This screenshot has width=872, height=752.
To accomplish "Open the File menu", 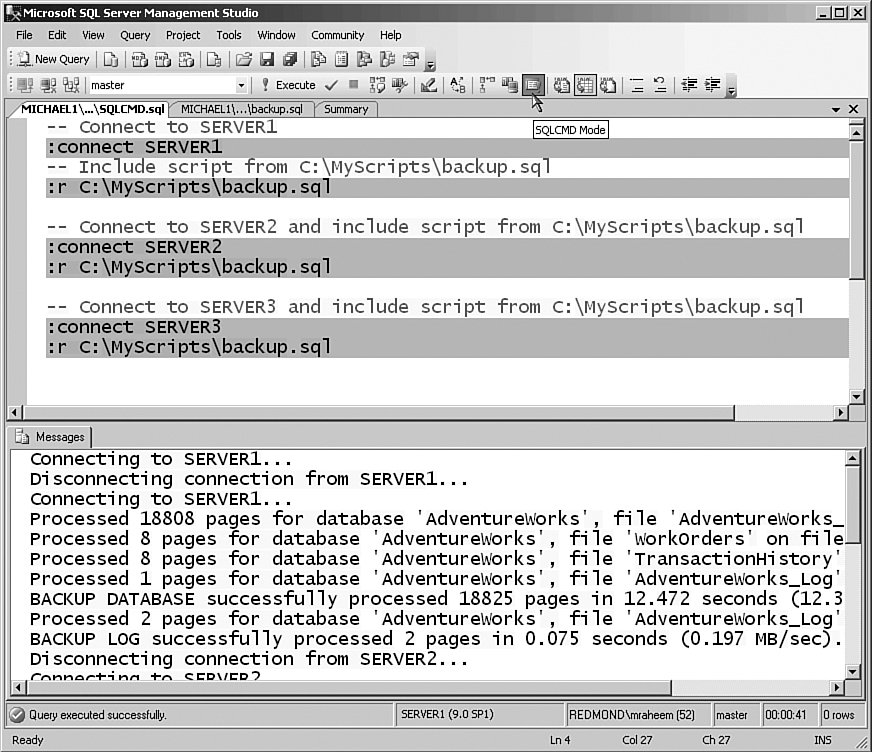I will [24, 35].
